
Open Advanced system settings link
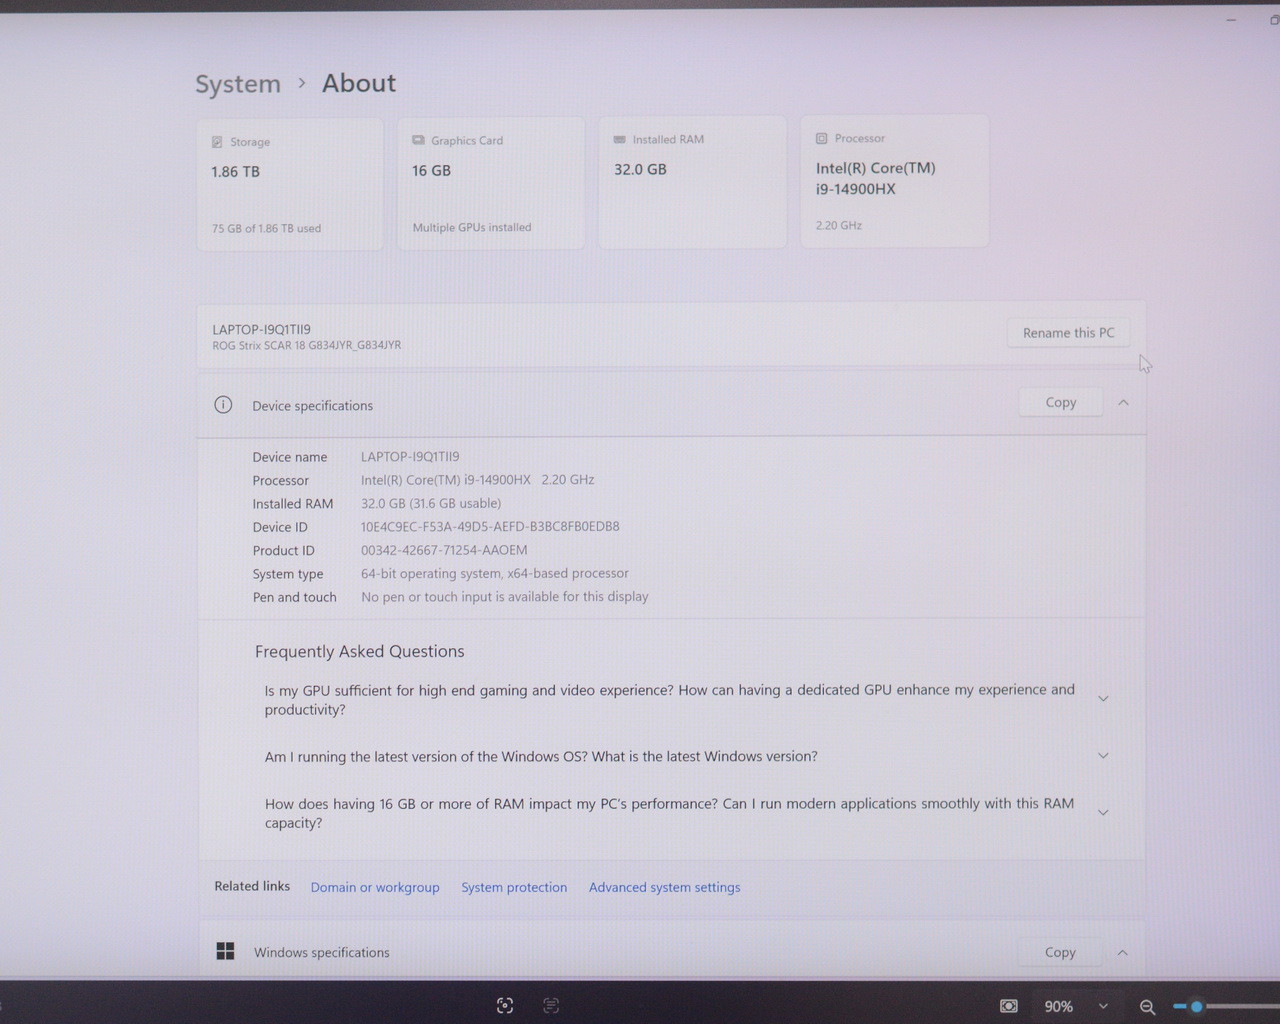pos(665,887)
